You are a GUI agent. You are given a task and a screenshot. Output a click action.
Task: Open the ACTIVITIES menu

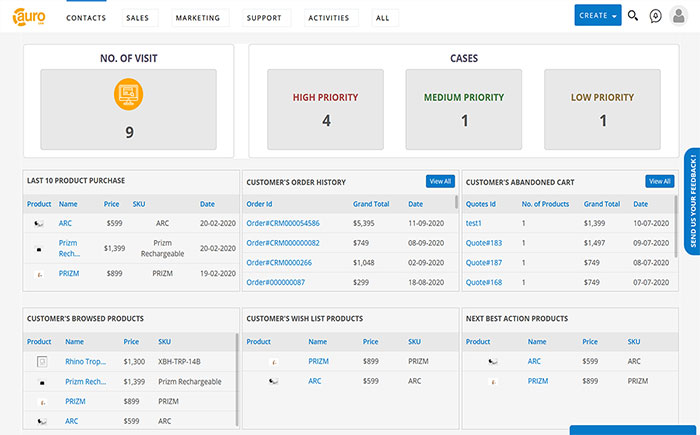[331, 18]
